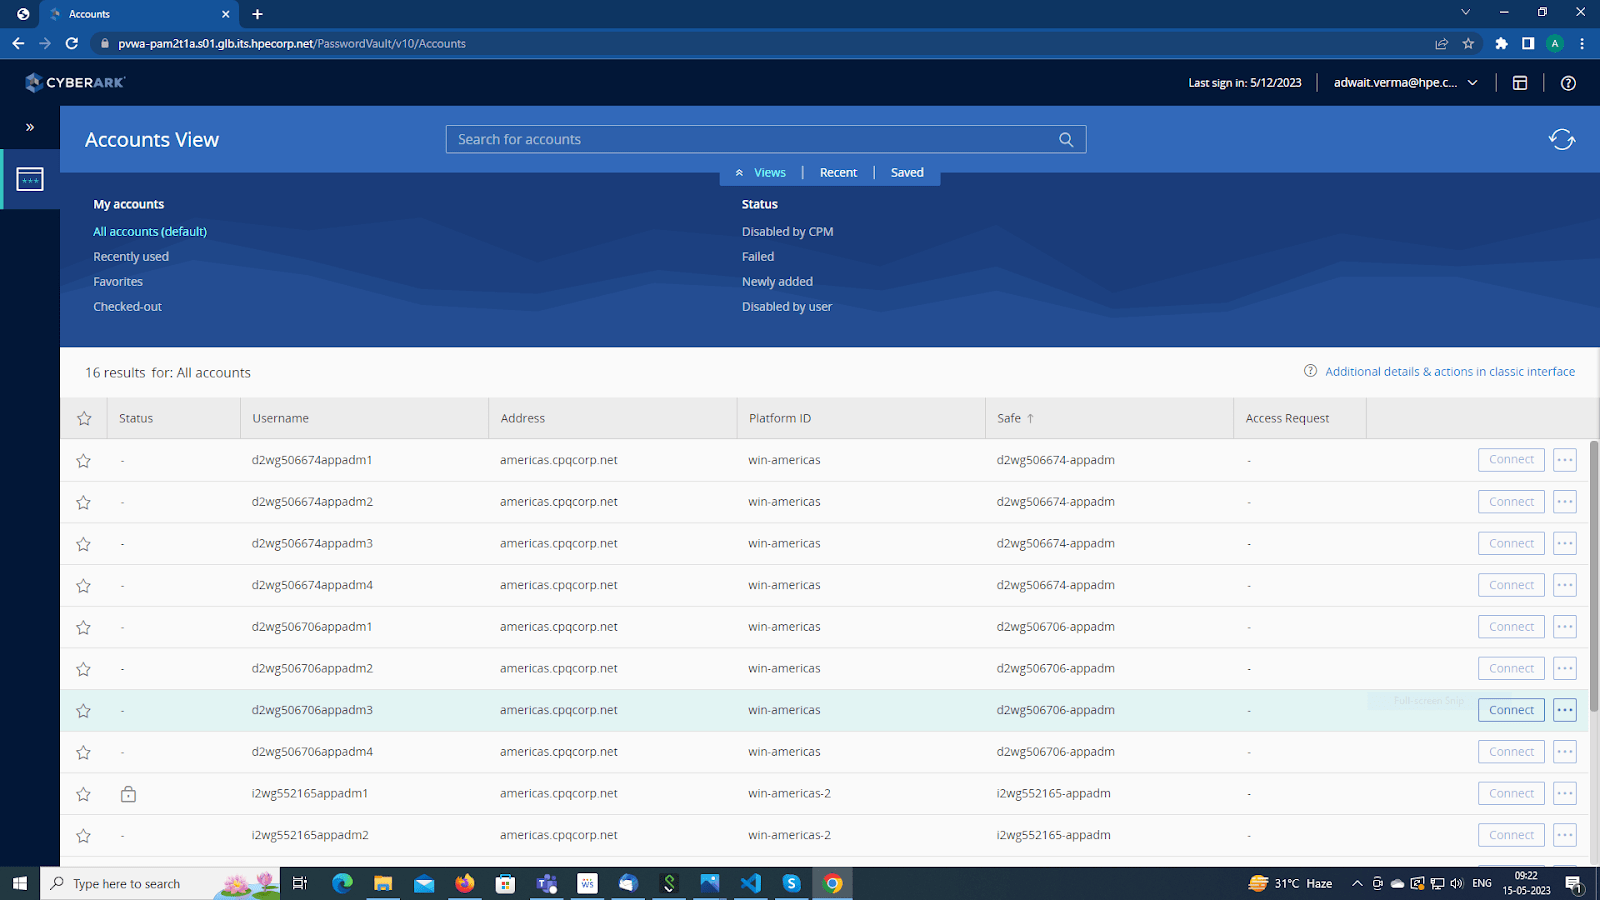The height and width of the screenshot is (900, 1600).
Task: Star the d2wg506706appadm4 account
Action: (x=83, y=752)
